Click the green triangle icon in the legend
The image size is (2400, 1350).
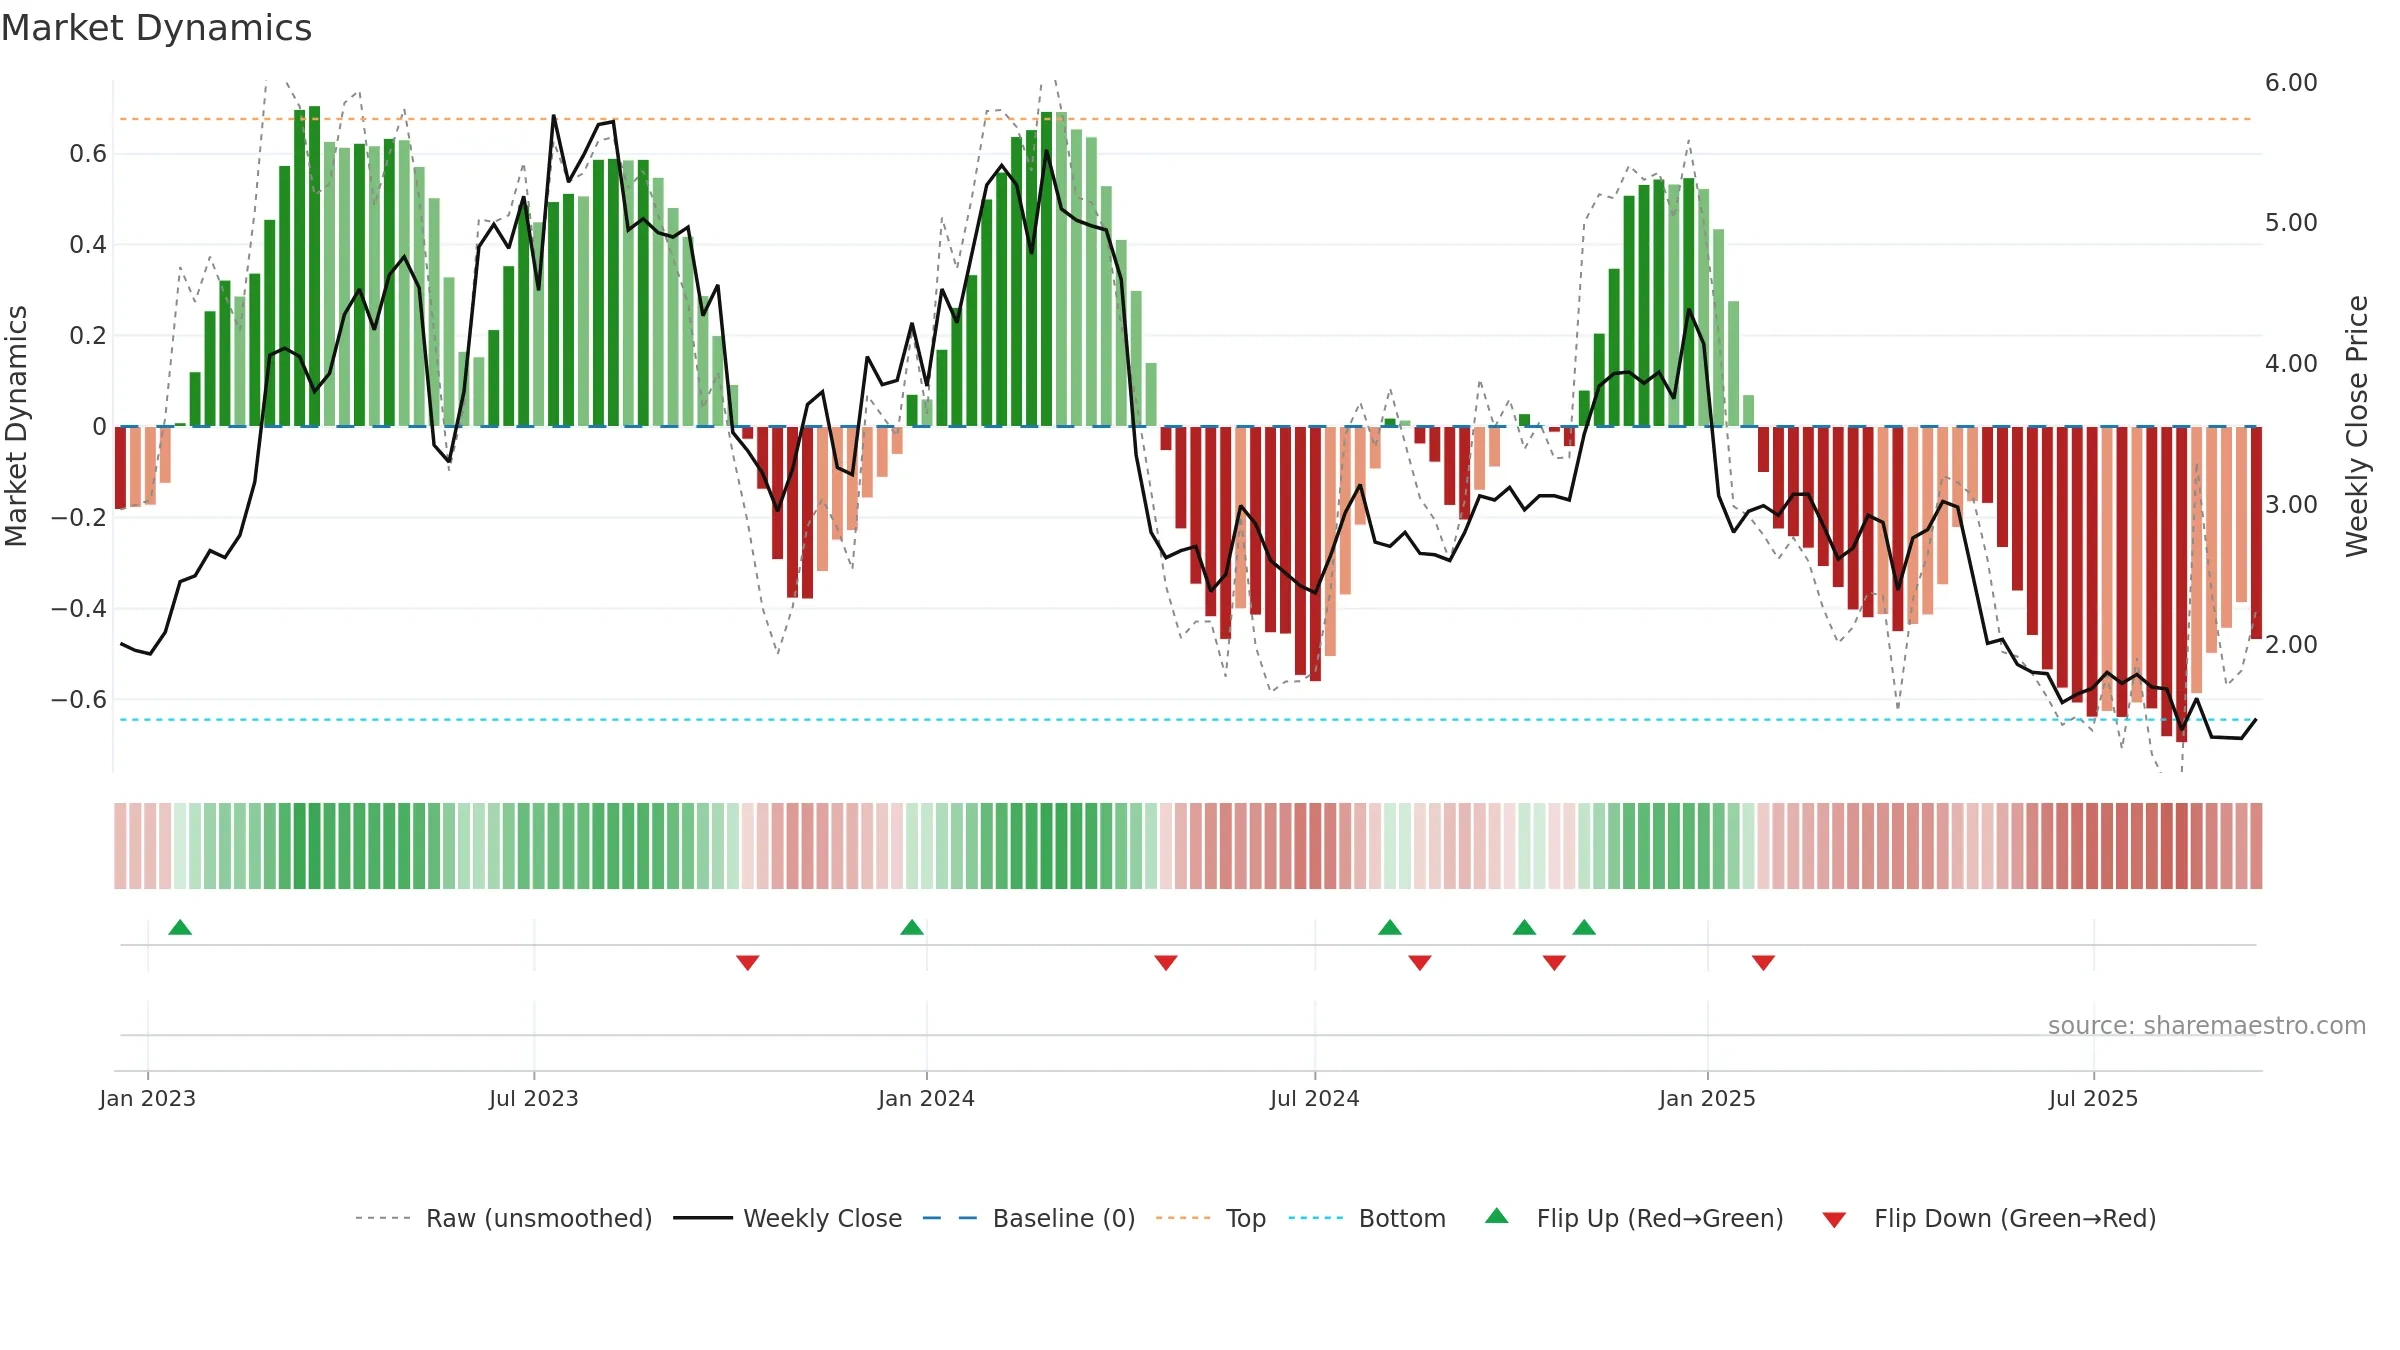1497,1216
